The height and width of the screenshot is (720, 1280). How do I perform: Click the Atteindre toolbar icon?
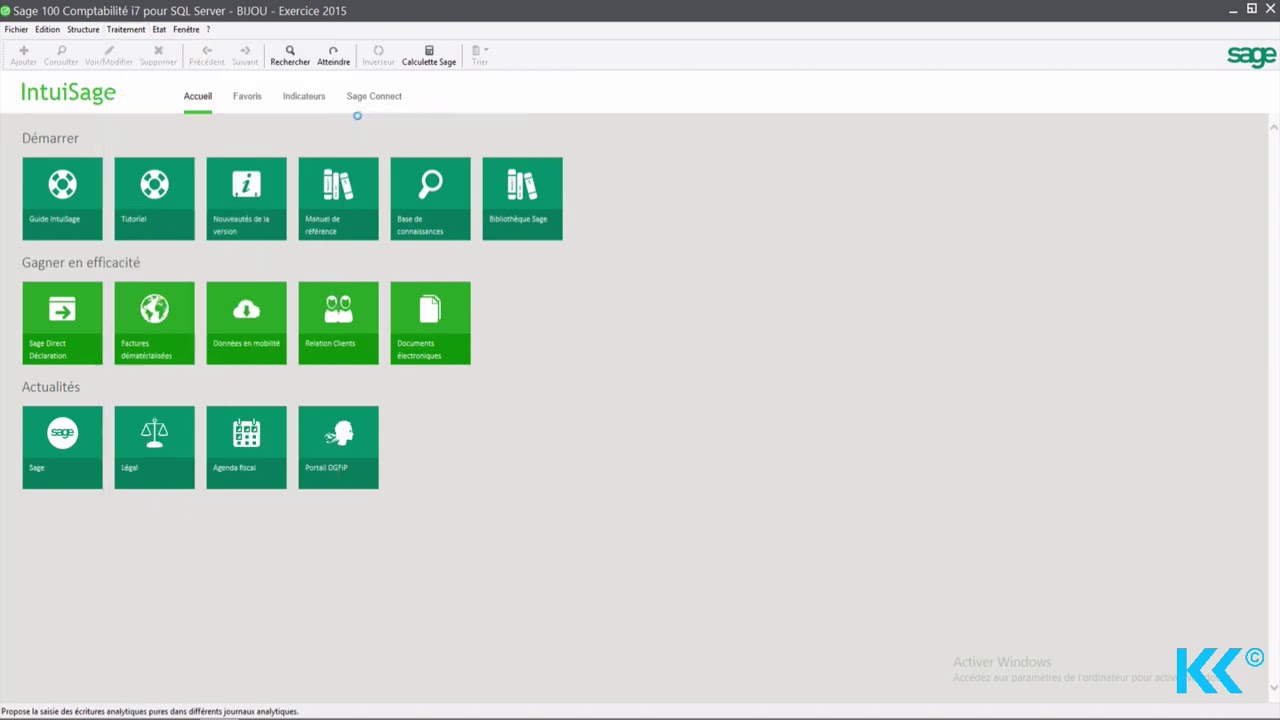tap(333, 55)
